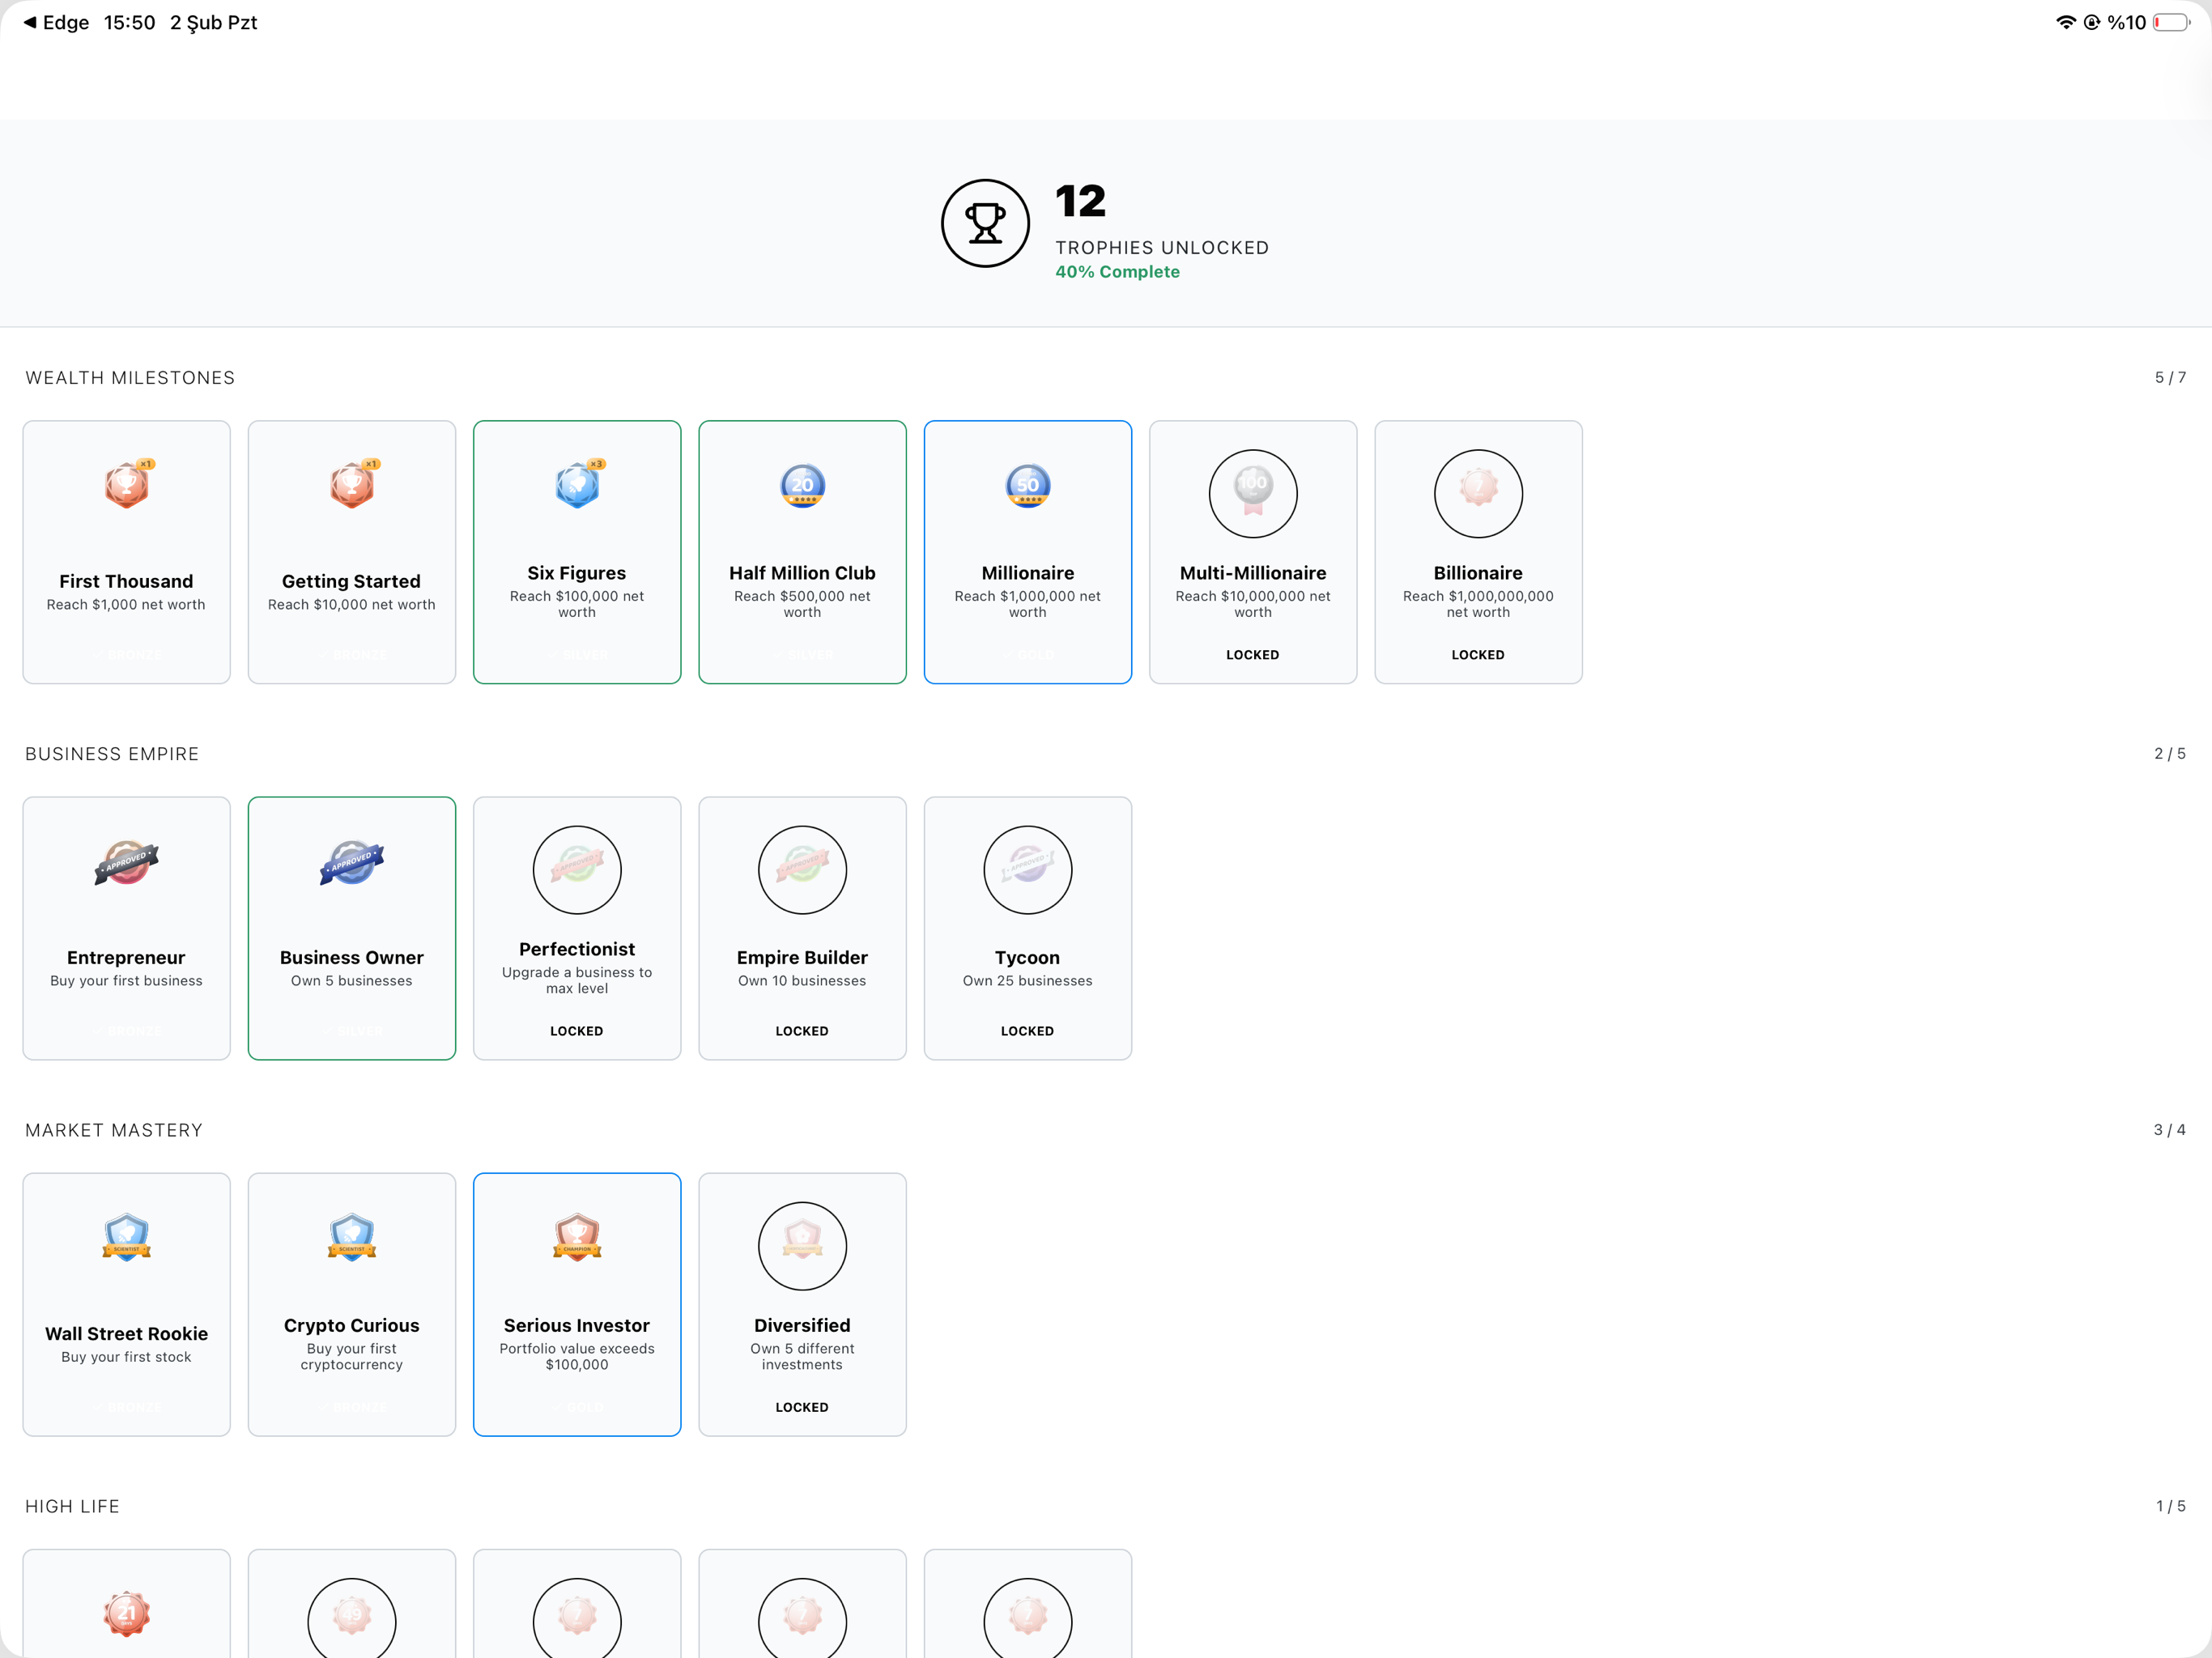The width and height of the screenshot is (2212, 1658).
Task: Tap the fifth High Life locked badge
Action: tap(1027, 1618)
